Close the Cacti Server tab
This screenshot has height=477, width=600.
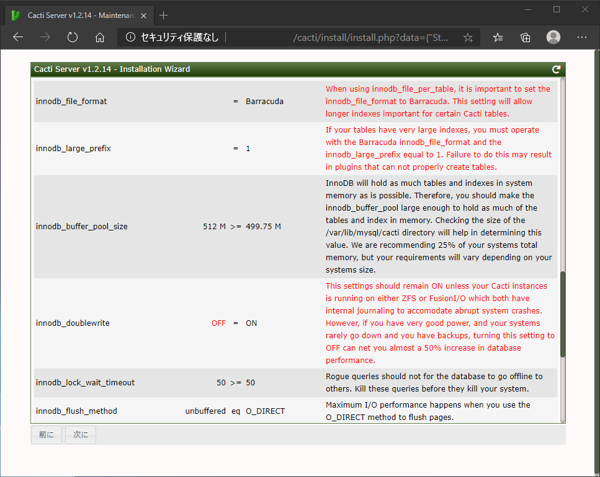[x=143, y=16]
